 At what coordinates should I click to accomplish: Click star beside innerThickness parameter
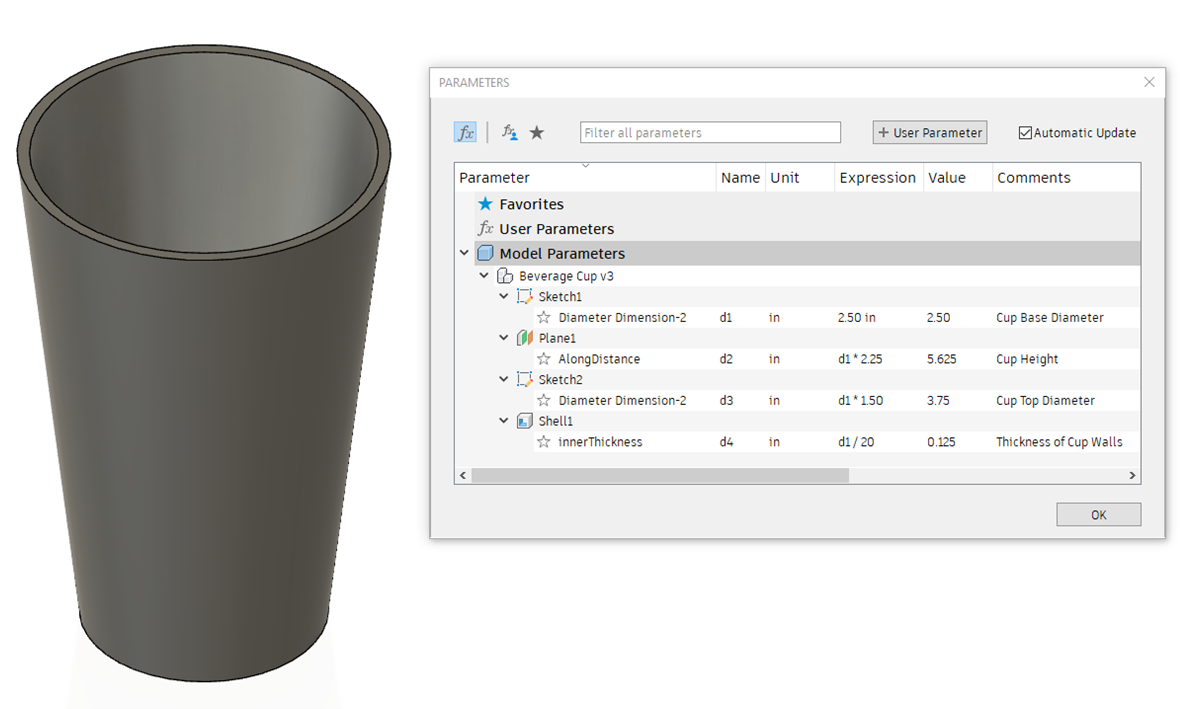tap(544, 442)
